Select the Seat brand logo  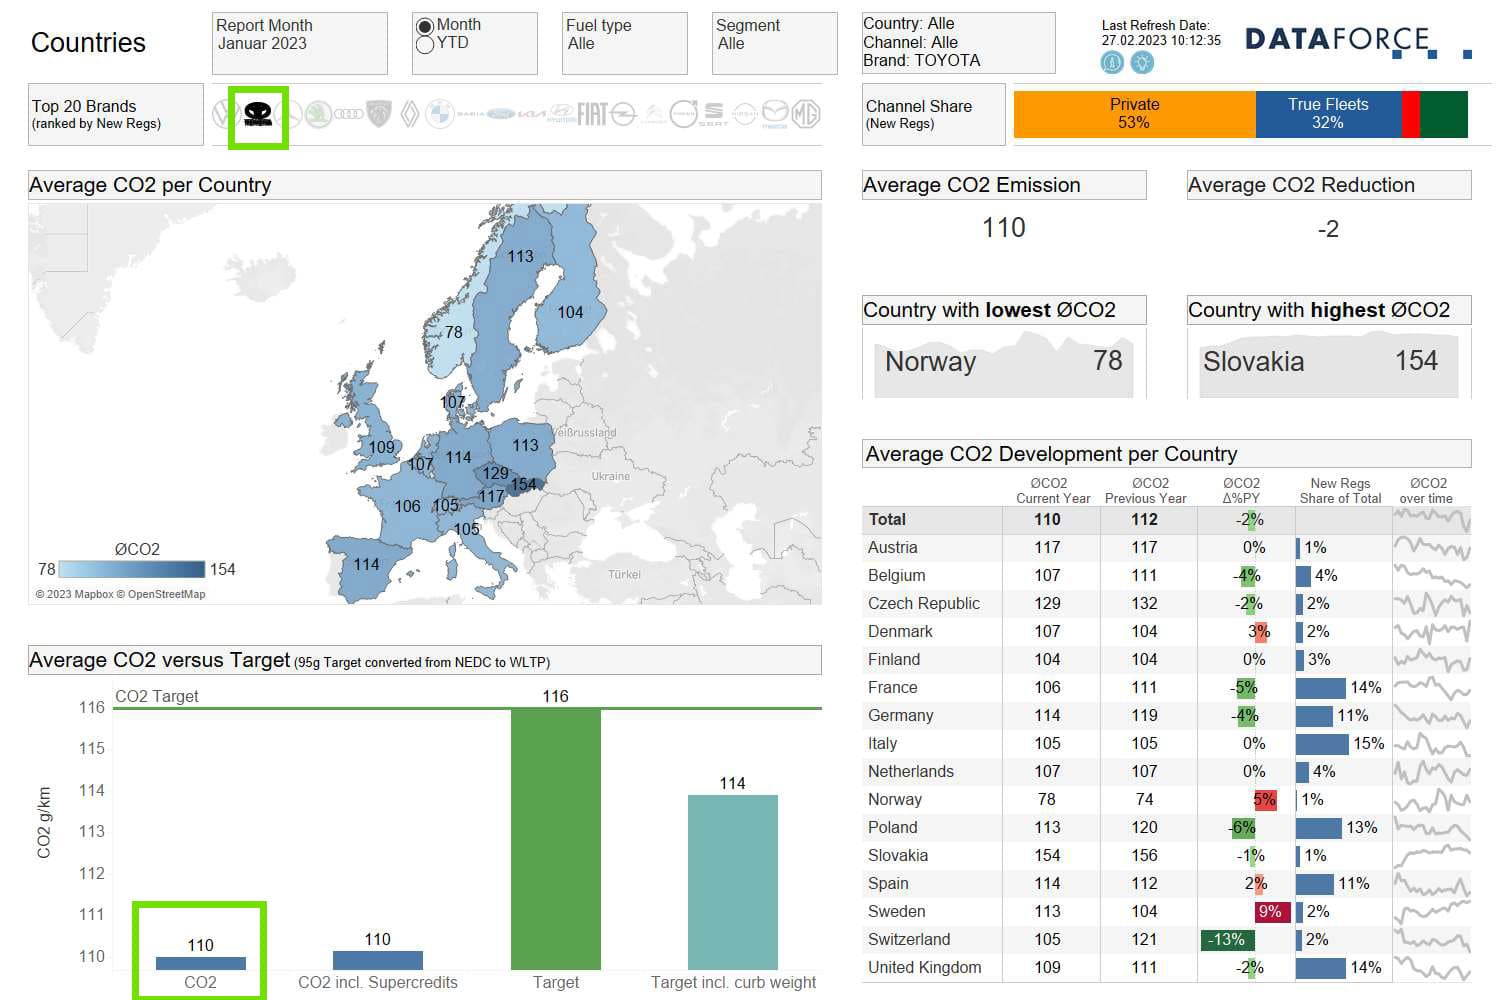pyautogui.click(x=713, y=114)
